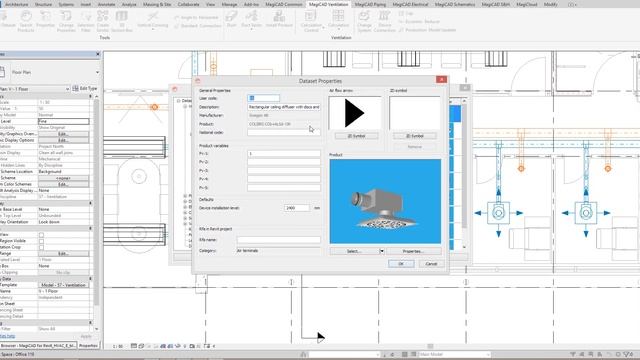Open the MagiCAD Electrical ribbon tab
This screenshot has height=360, width=640.
pyautogui.click(x=410, y=4)
